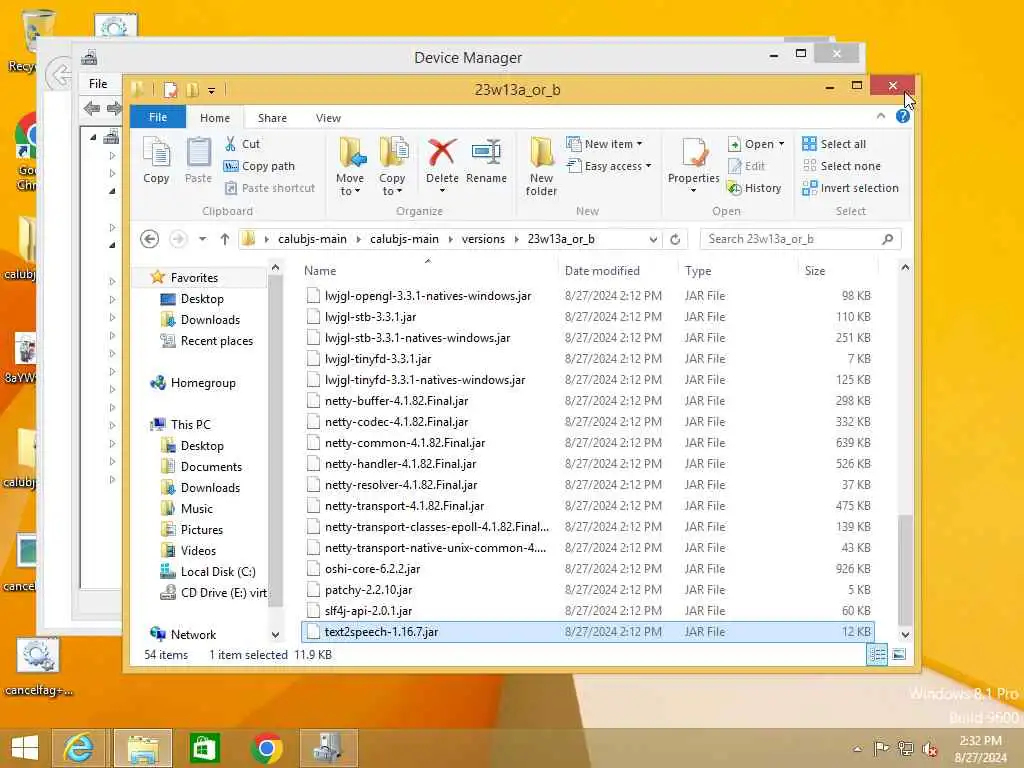
Task: Click calubjs-main first breadcrumb segment
Action: [x=312, y=239]
